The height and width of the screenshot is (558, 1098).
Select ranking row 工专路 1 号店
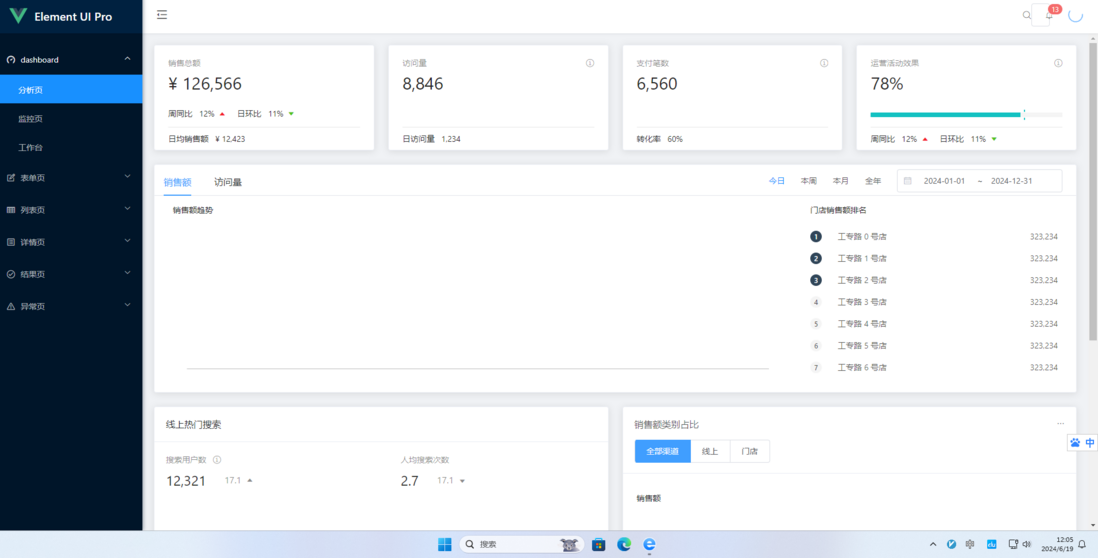coord(933,258)
